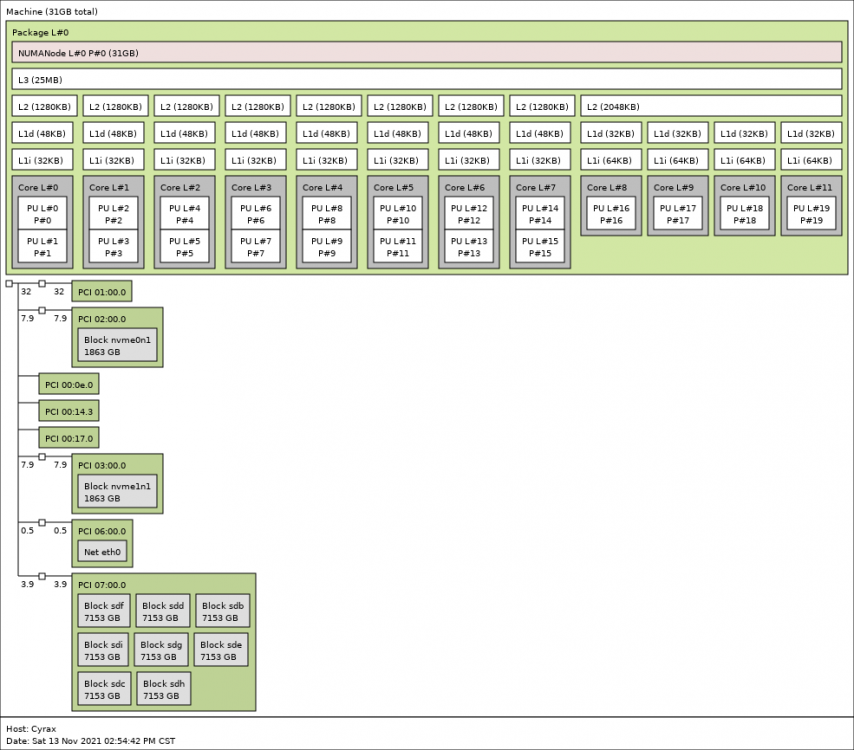
Task: Select Block sdf 7153 GB
Action: (104, 611)
